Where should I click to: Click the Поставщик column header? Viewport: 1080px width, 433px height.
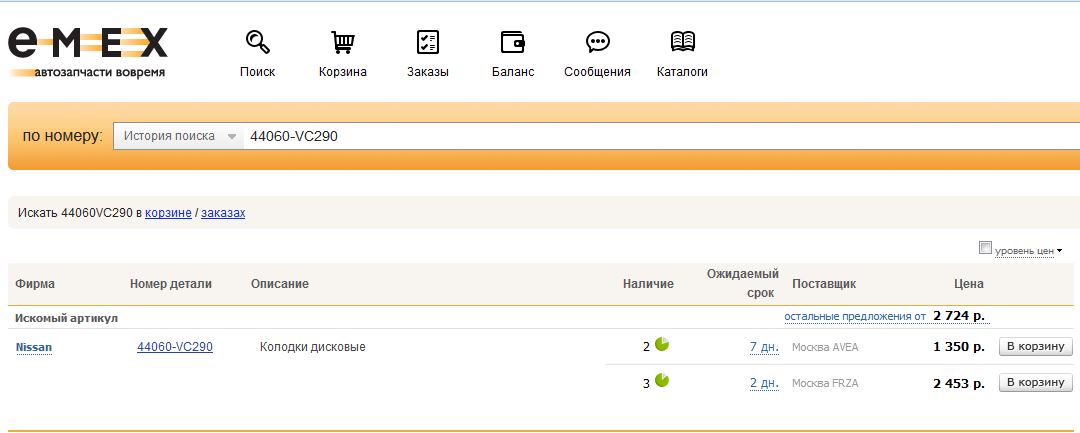[824, 284]
